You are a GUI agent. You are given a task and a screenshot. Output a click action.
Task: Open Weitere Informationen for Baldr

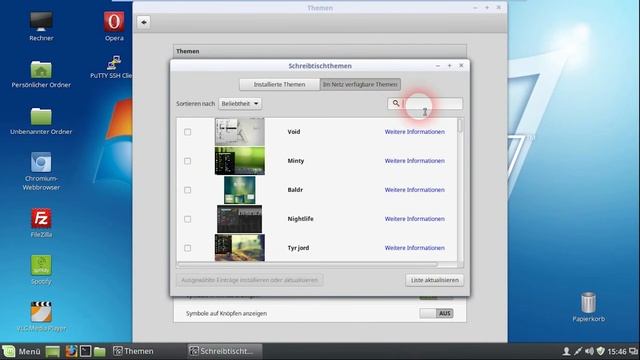pyautogui.click(x=414, y=190)
